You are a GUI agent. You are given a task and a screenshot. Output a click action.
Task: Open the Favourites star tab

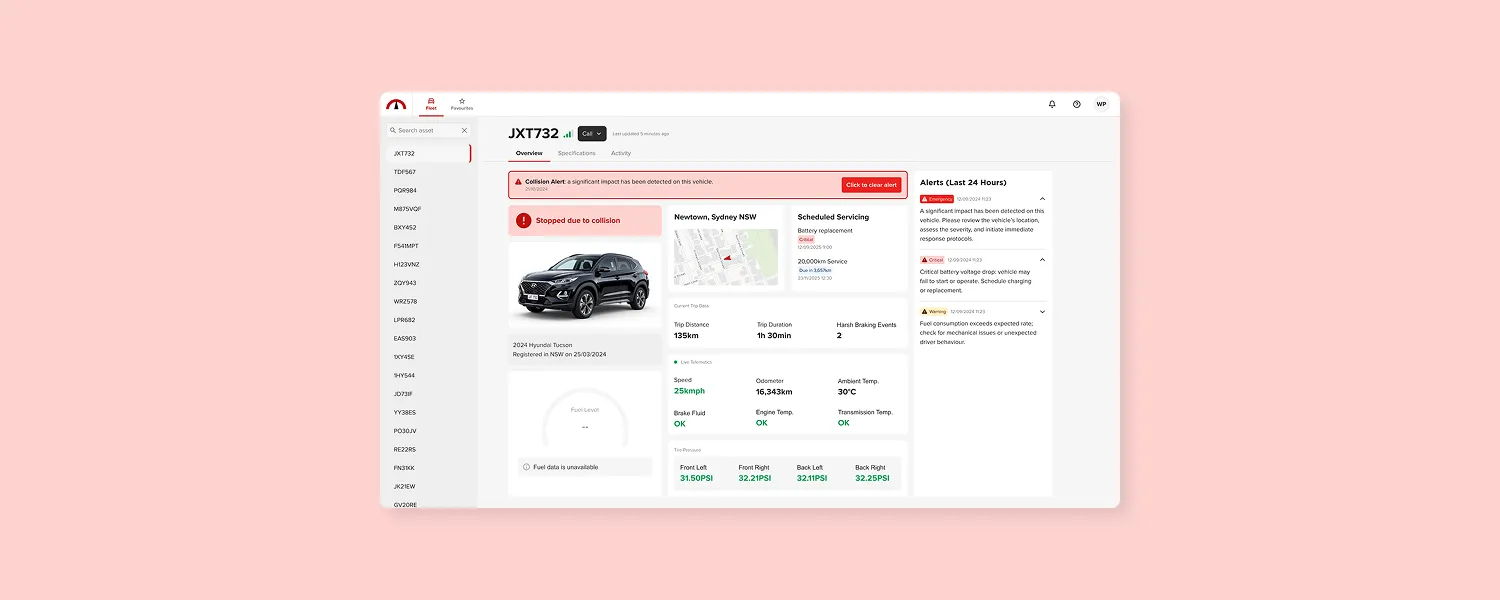pos(462,104)
